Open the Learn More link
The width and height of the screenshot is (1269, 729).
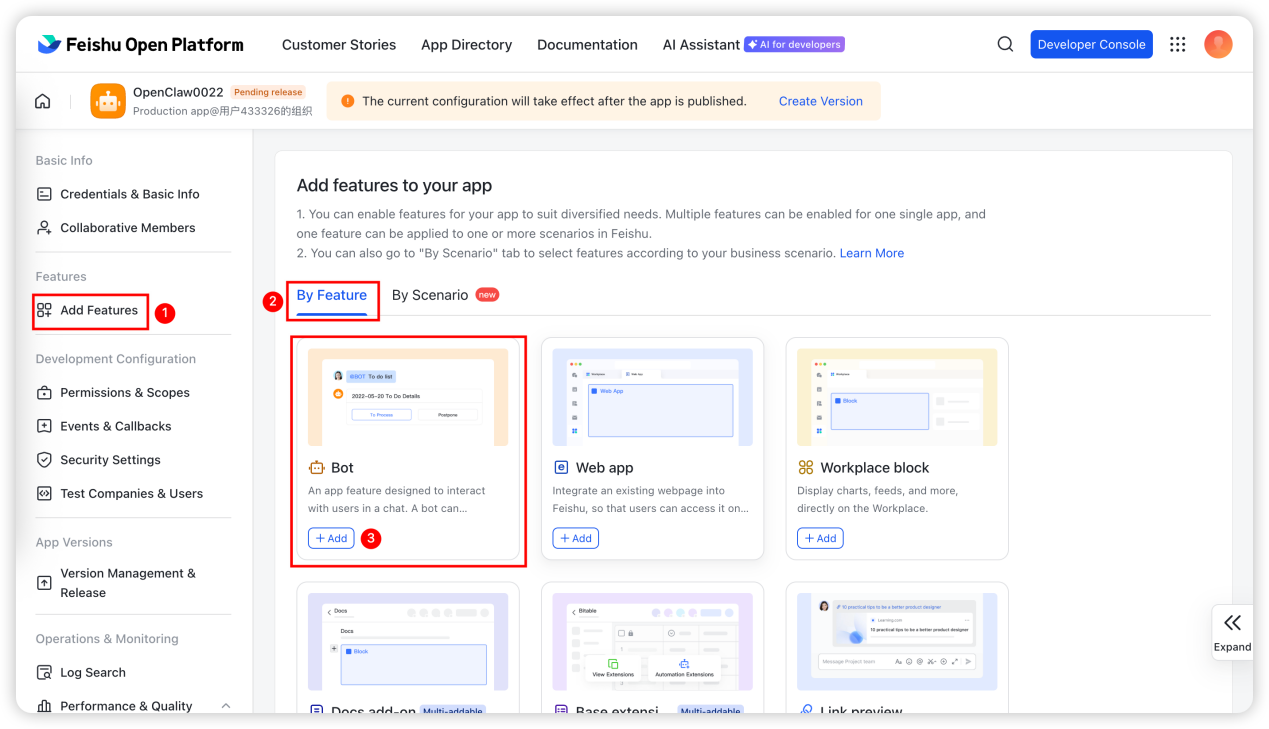[871, 253]
